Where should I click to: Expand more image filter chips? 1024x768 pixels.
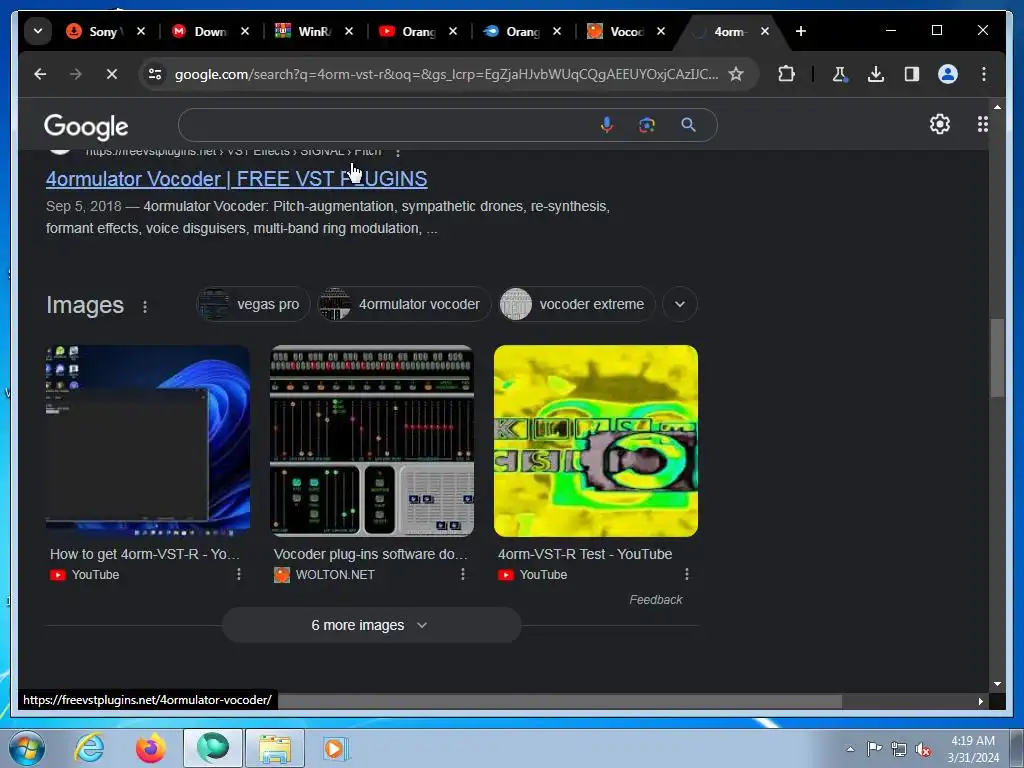pos(680,304)
